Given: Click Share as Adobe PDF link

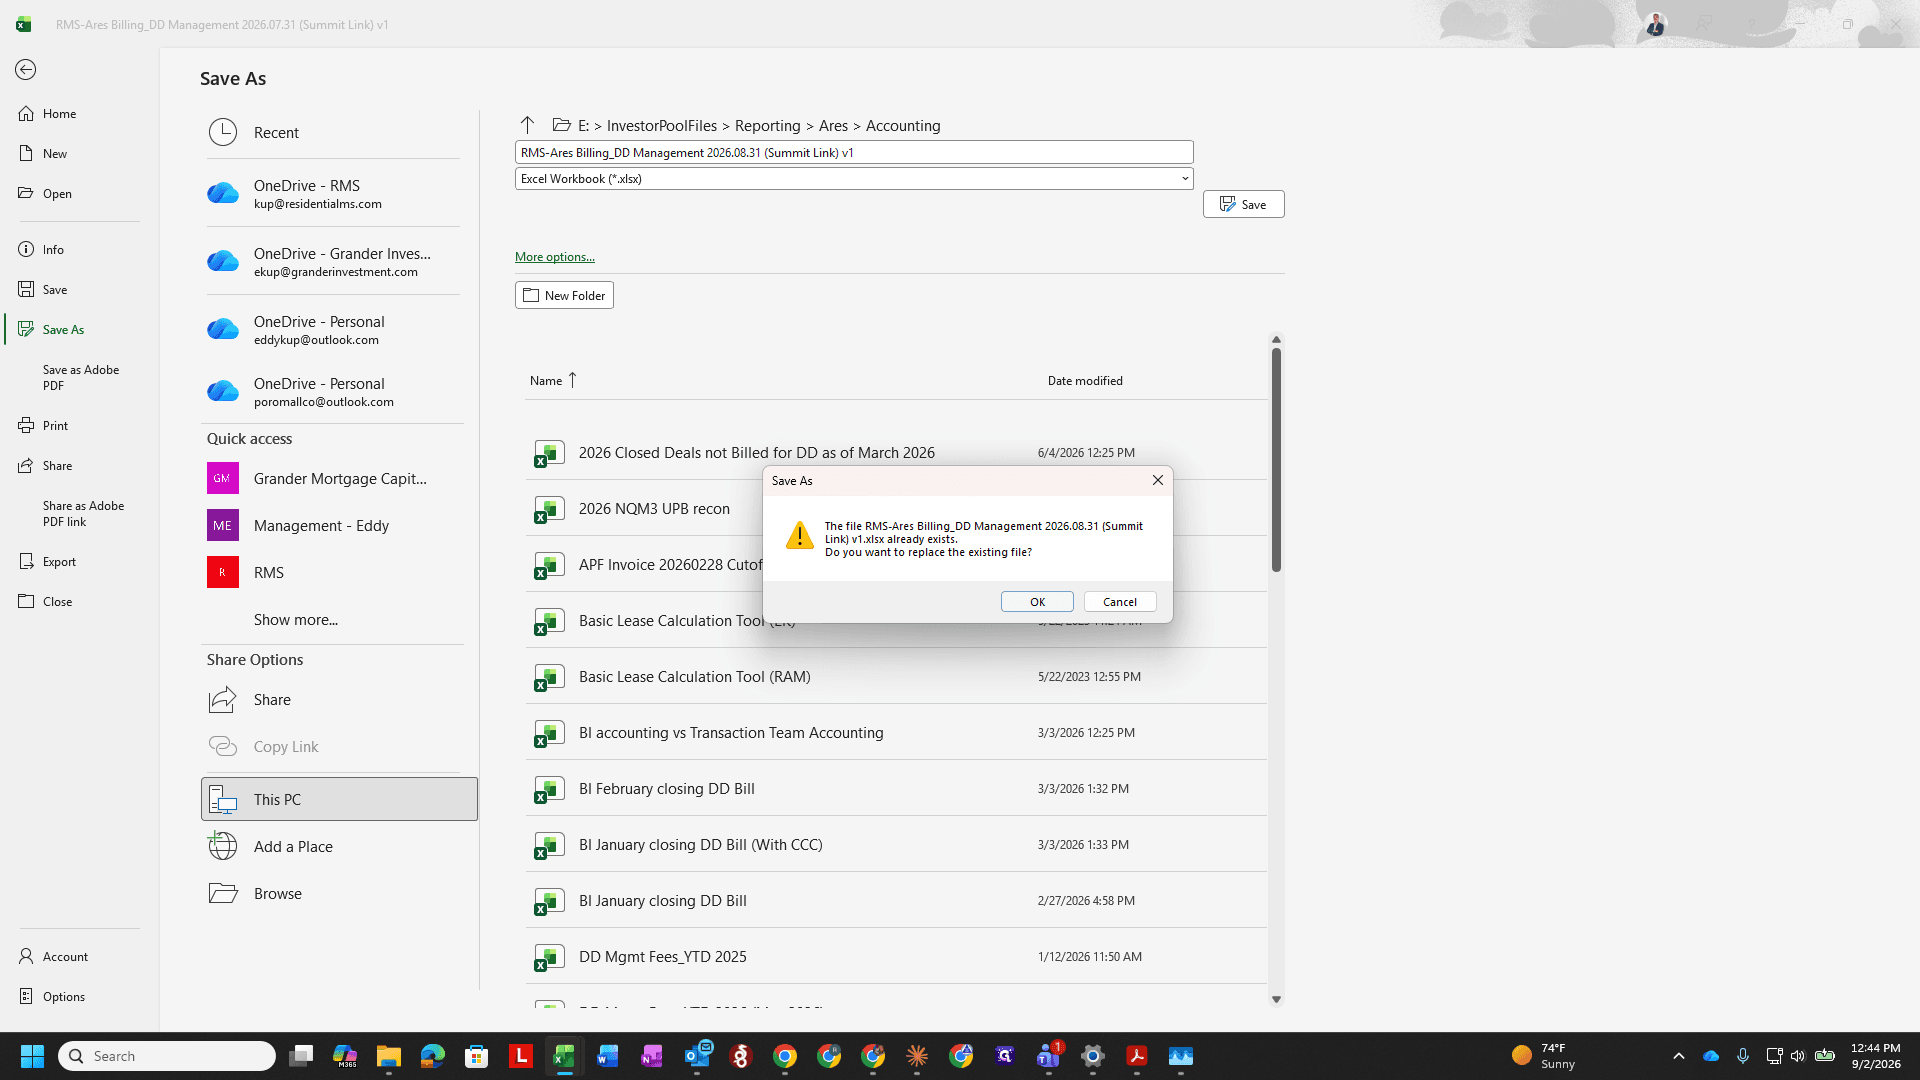Looking at the screenshot, I should (80, 513).
